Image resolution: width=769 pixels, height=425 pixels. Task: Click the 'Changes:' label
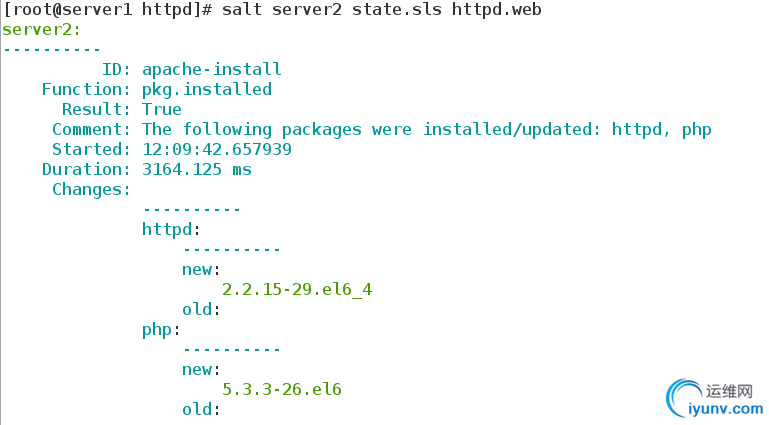(91, 190)
